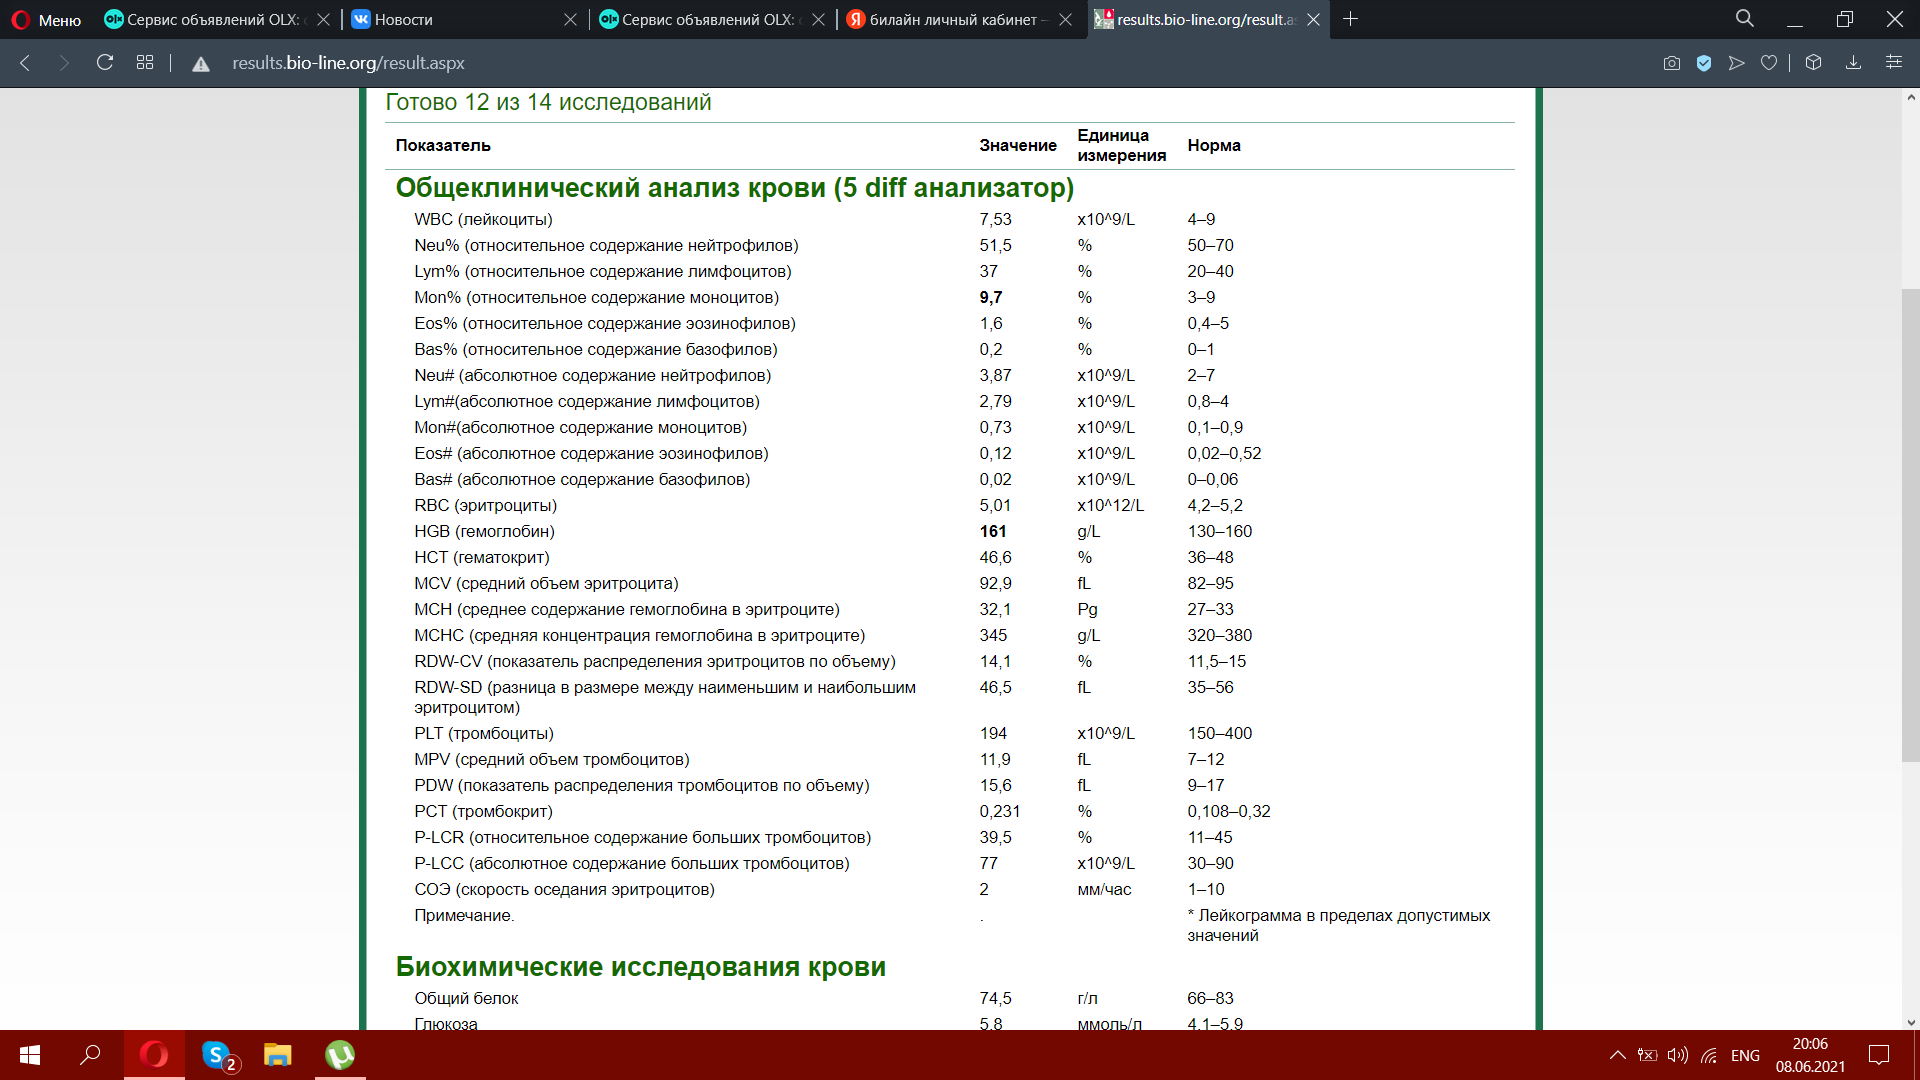Add page to bookmarks heart icon
This screenshot has width=1920, height=1080.
[1769, 63]
